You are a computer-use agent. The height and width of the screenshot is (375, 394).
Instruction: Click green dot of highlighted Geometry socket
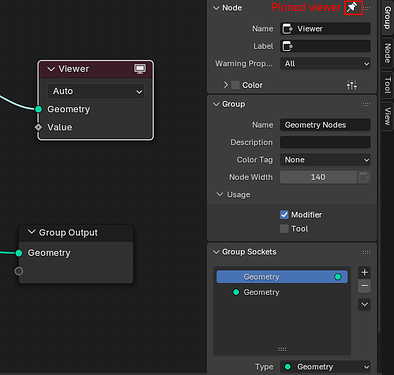click(338, 277)
